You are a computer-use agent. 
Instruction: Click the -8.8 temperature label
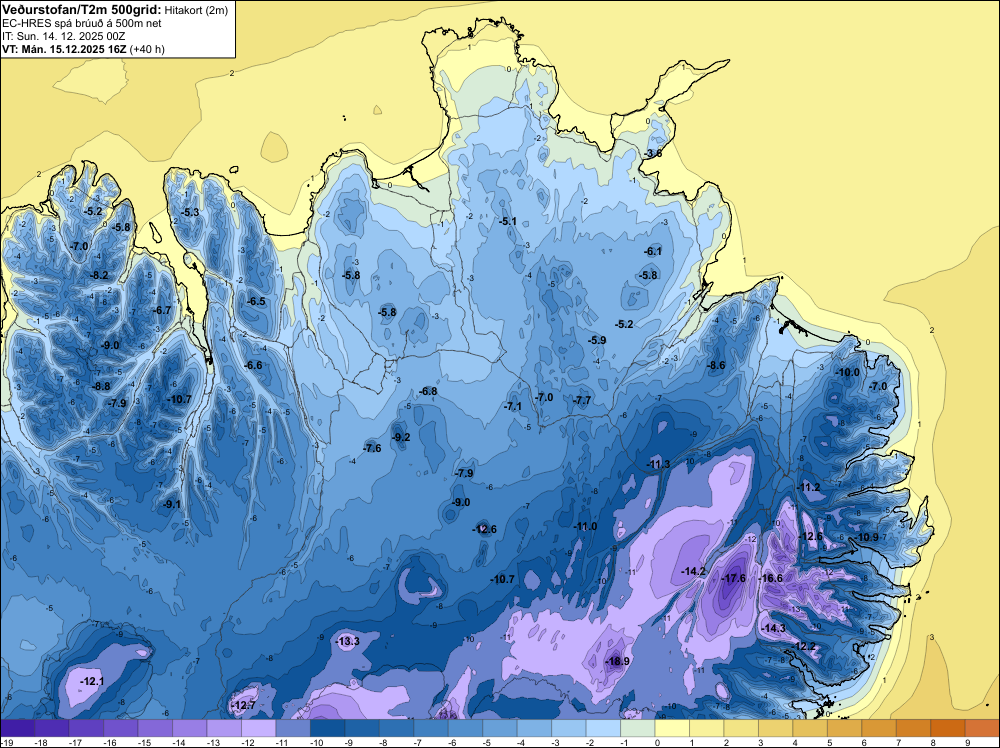pyautogui.click(x=101, y=386)
